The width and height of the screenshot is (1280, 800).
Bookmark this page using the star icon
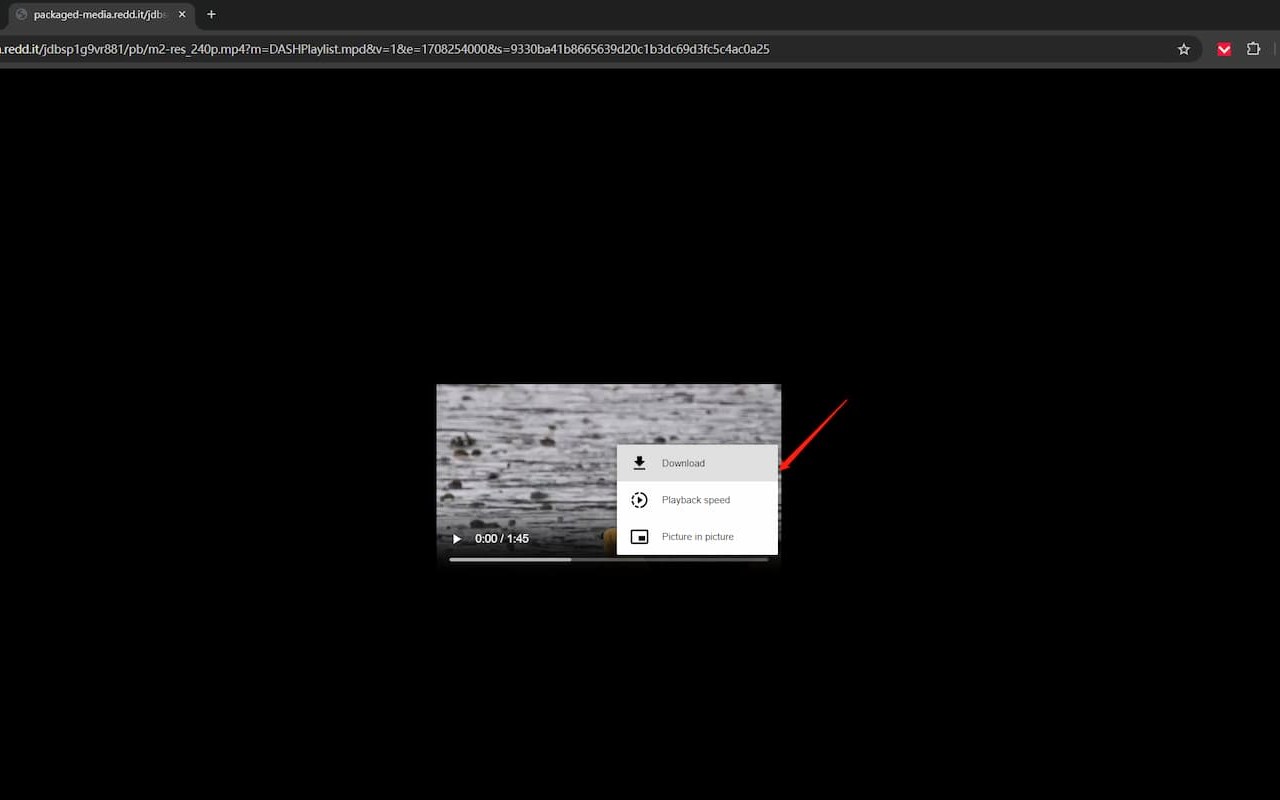pos(1183,48)
